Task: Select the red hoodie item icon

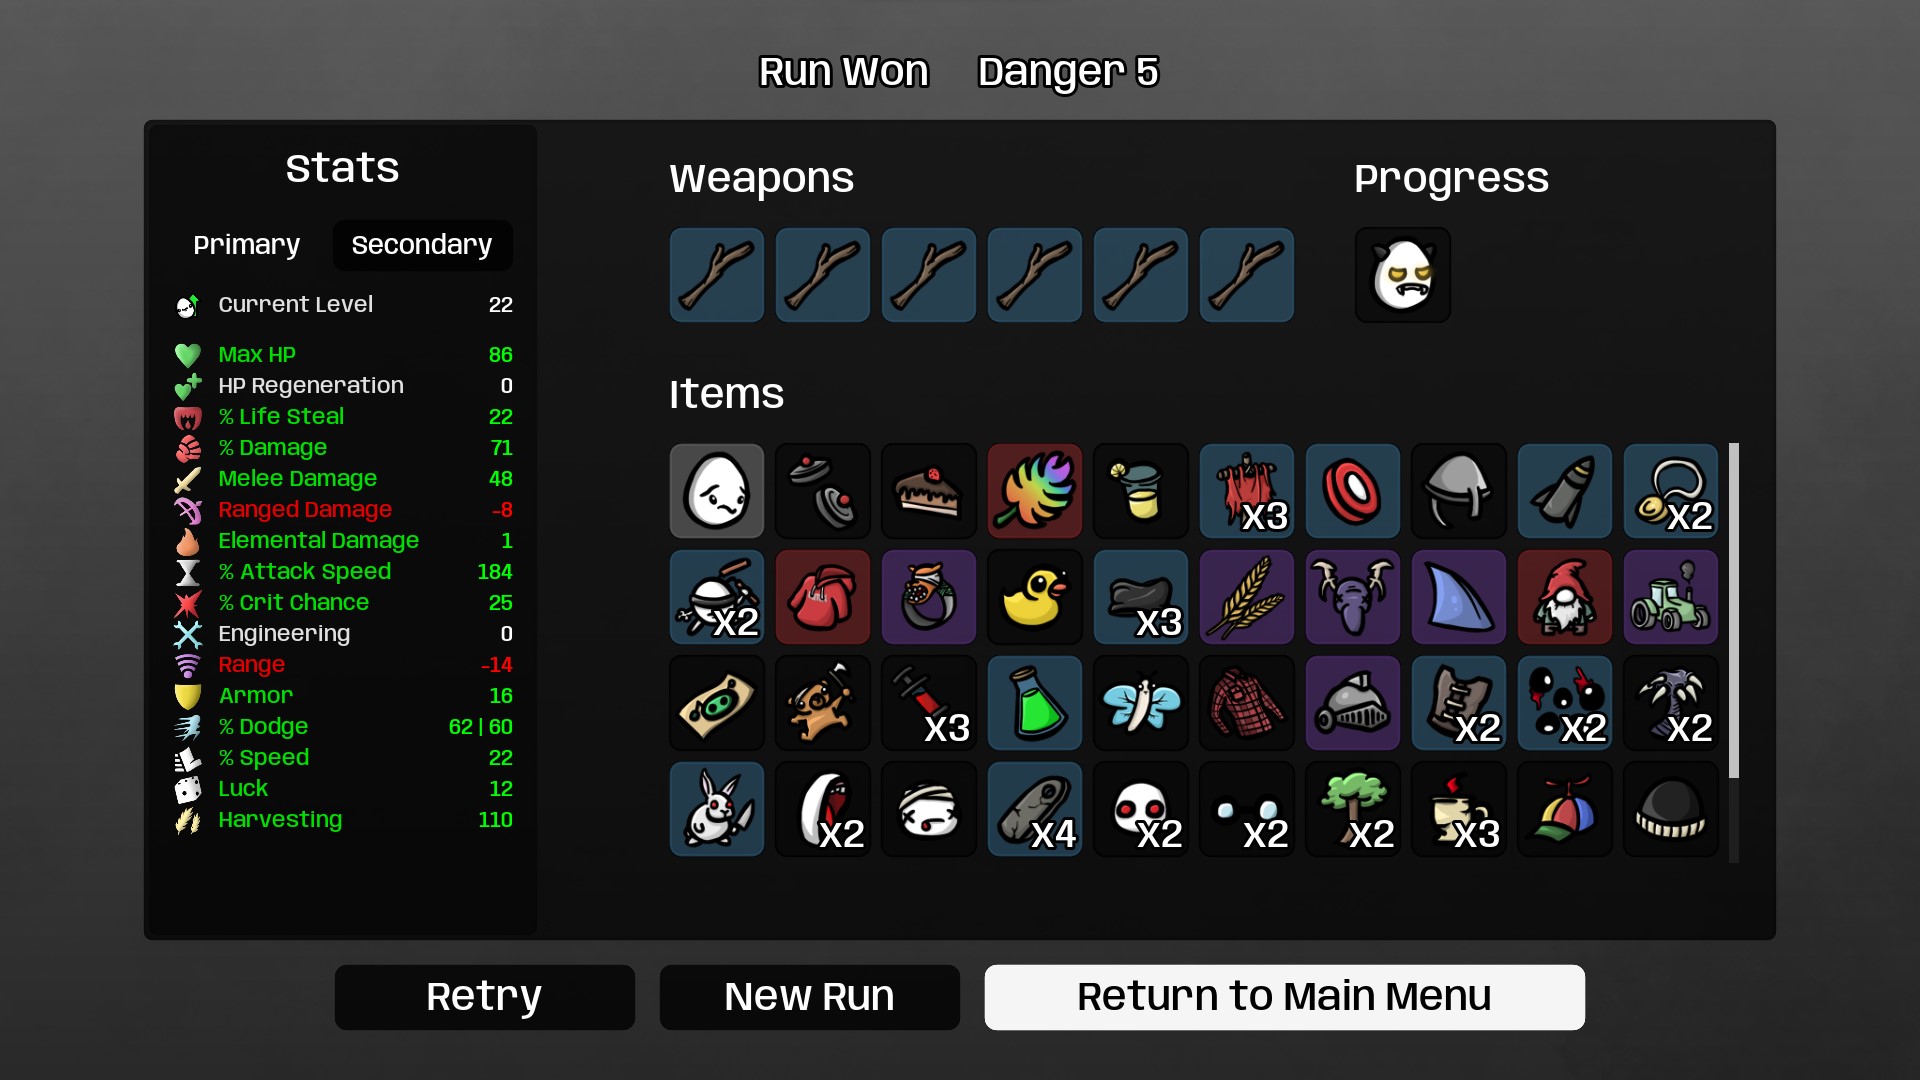Action: click(822, 597)
